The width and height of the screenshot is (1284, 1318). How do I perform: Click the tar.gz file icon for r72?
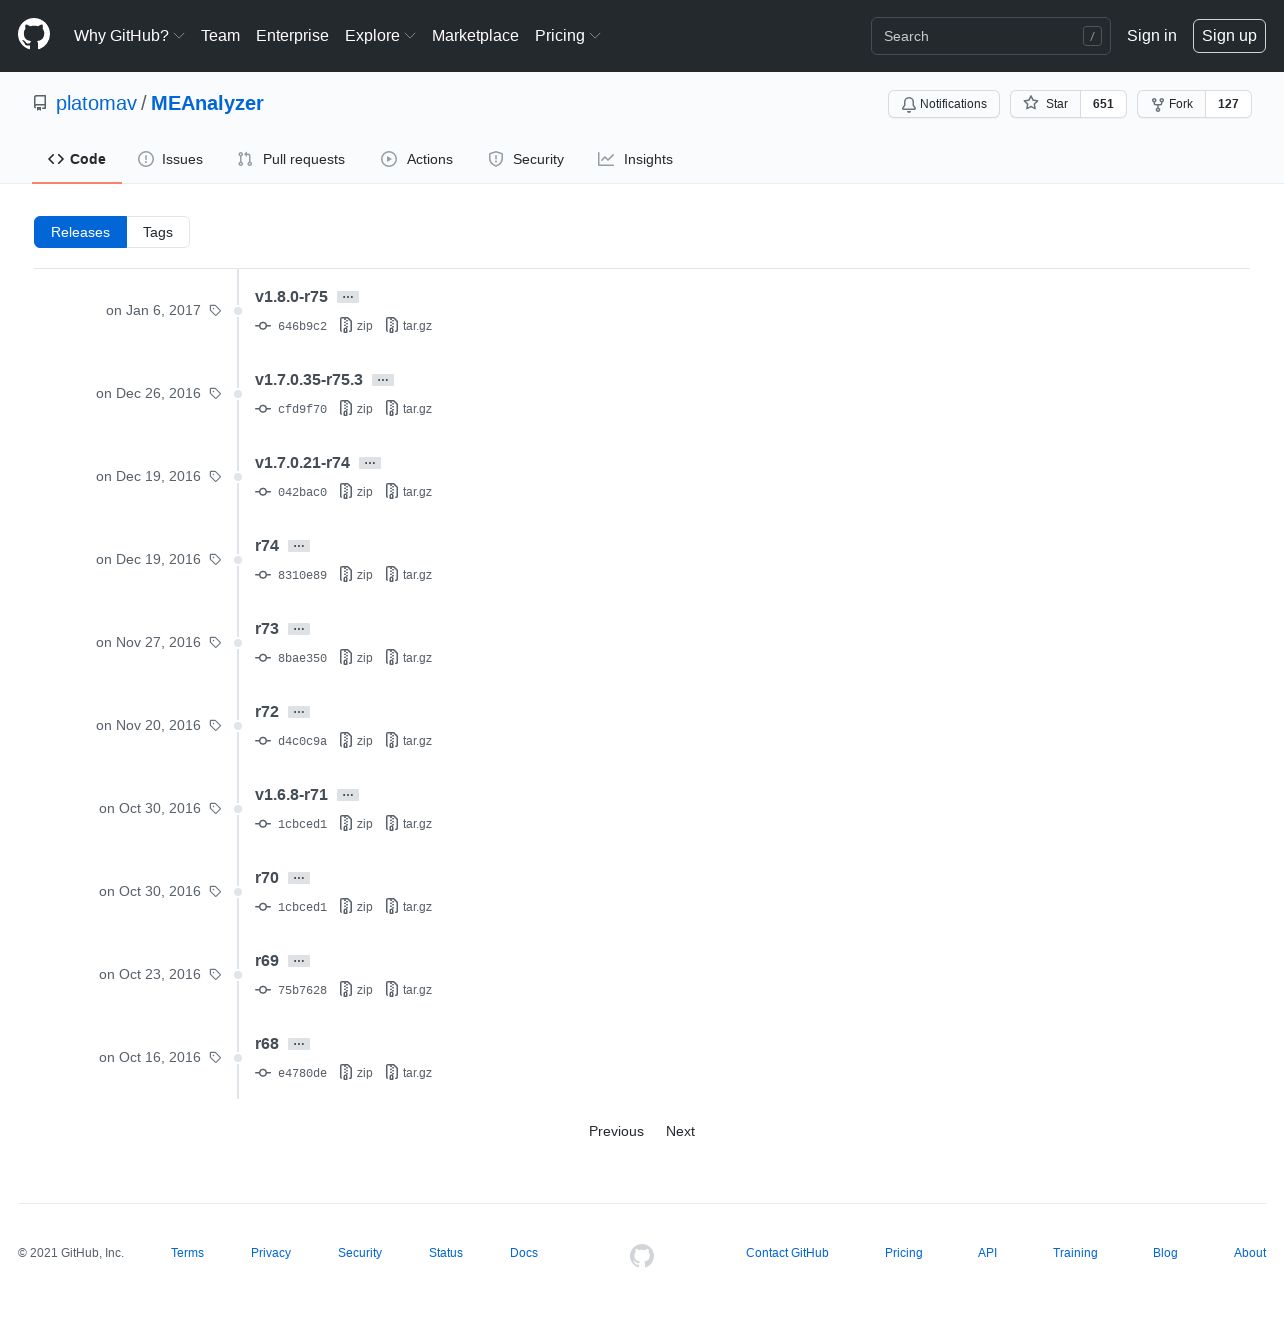(392, 741)
